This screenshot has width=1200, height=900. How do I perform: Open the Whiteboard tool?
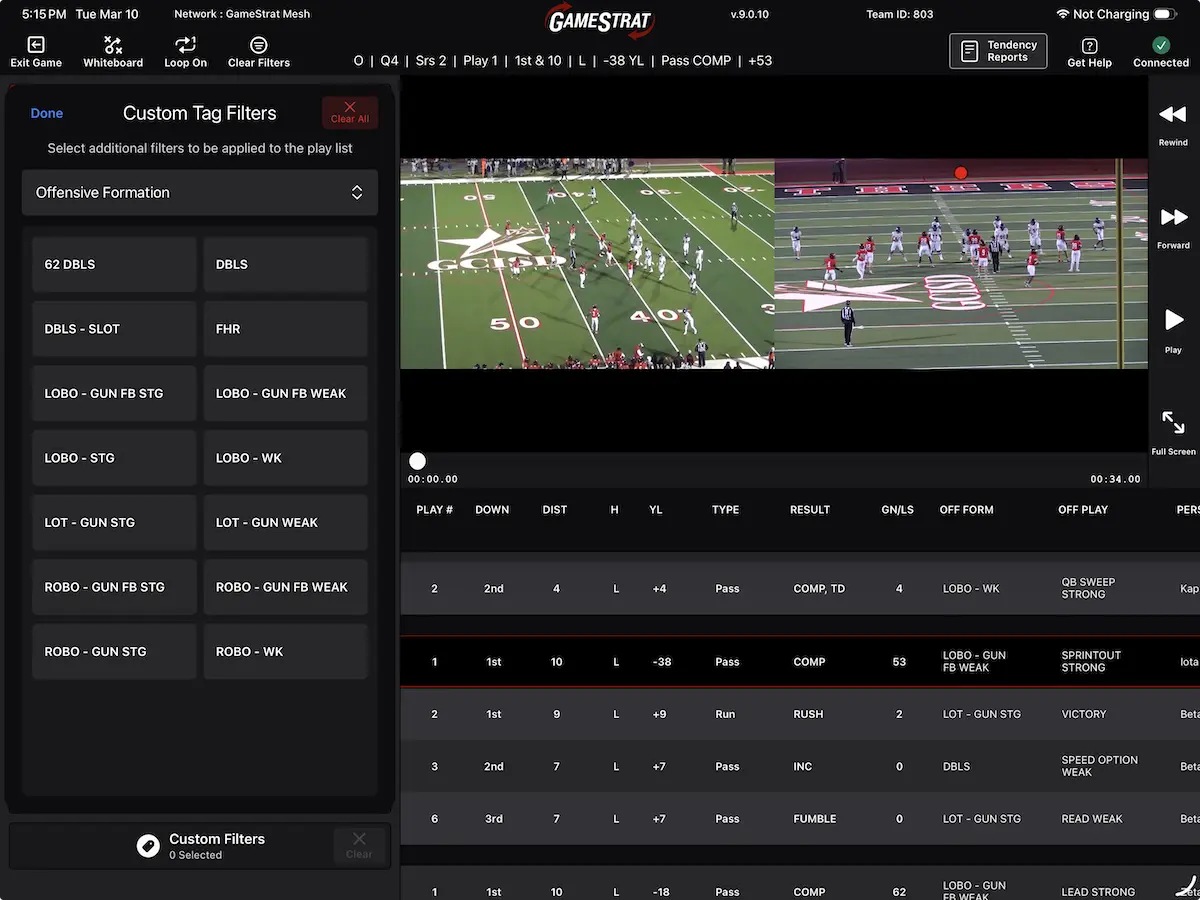[113, 46]
